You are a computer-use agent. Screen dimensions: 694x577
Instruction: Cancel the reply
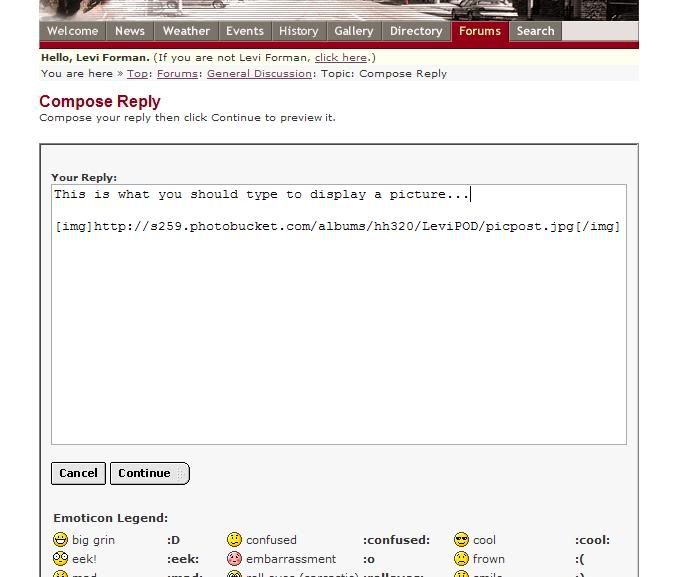78,473
